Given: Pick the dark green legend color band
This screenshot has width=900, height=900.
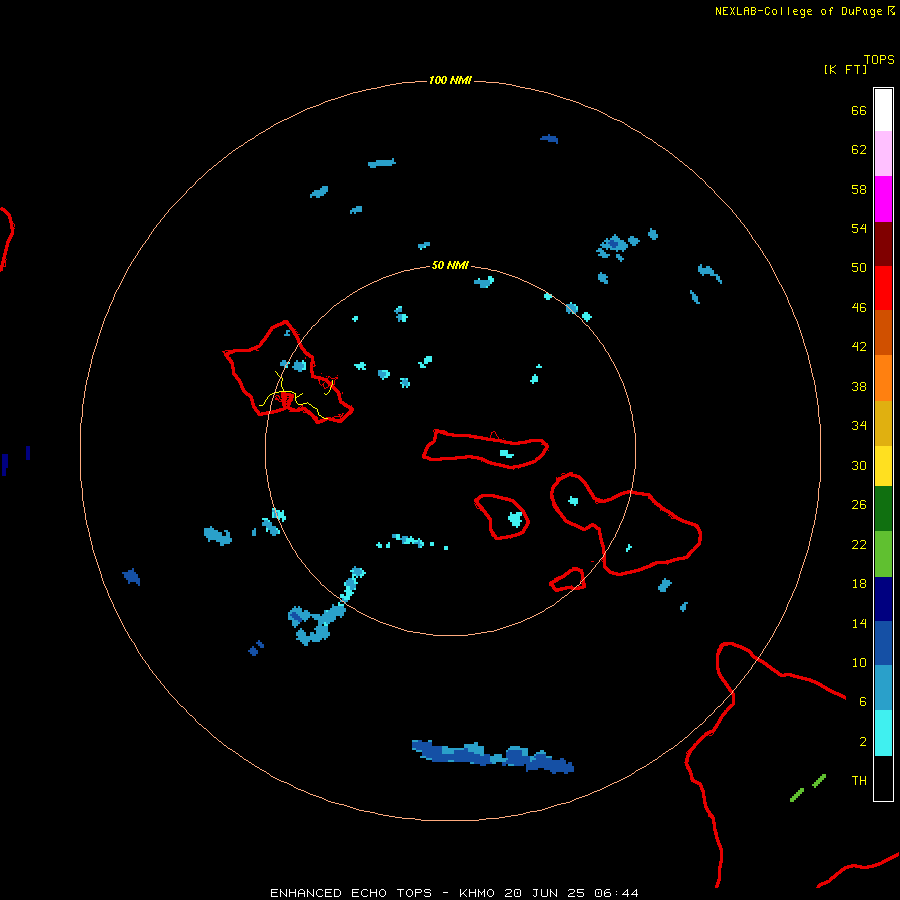Looking at the screenshot, I should coord(883,509).
